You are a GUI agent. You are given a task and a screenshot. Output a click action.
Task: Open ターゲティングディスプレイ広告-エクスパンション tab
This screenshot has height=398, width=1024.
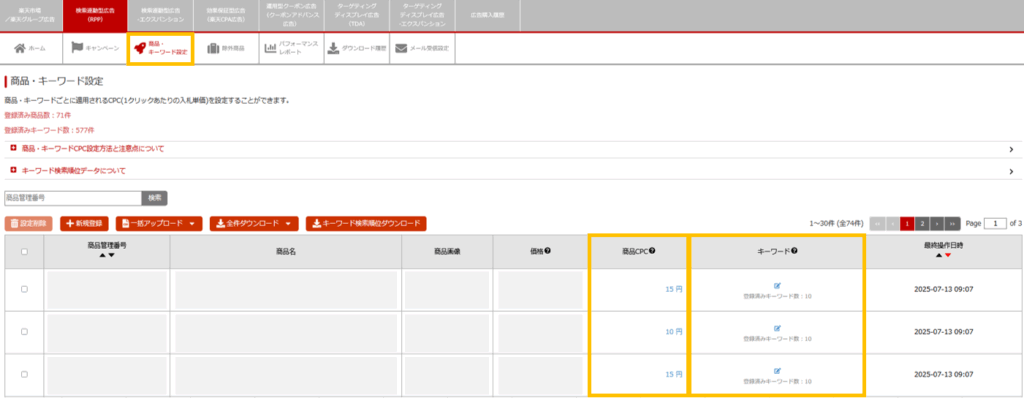pyautogui.click(x=422, y=16)
